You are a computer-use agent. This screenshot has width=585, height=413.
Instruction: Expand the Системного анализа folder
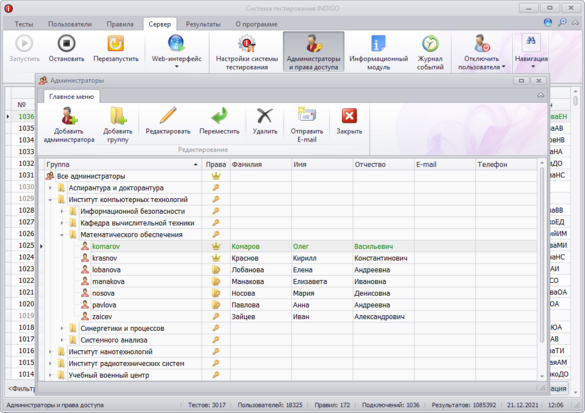tap(62, 340)
